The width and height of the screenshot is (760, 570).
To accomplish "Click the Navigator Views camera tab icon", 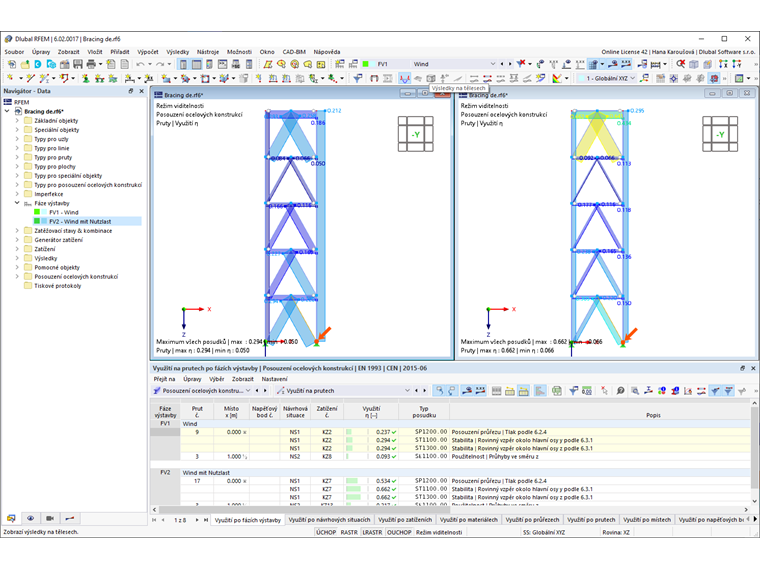I will point(50,518).
